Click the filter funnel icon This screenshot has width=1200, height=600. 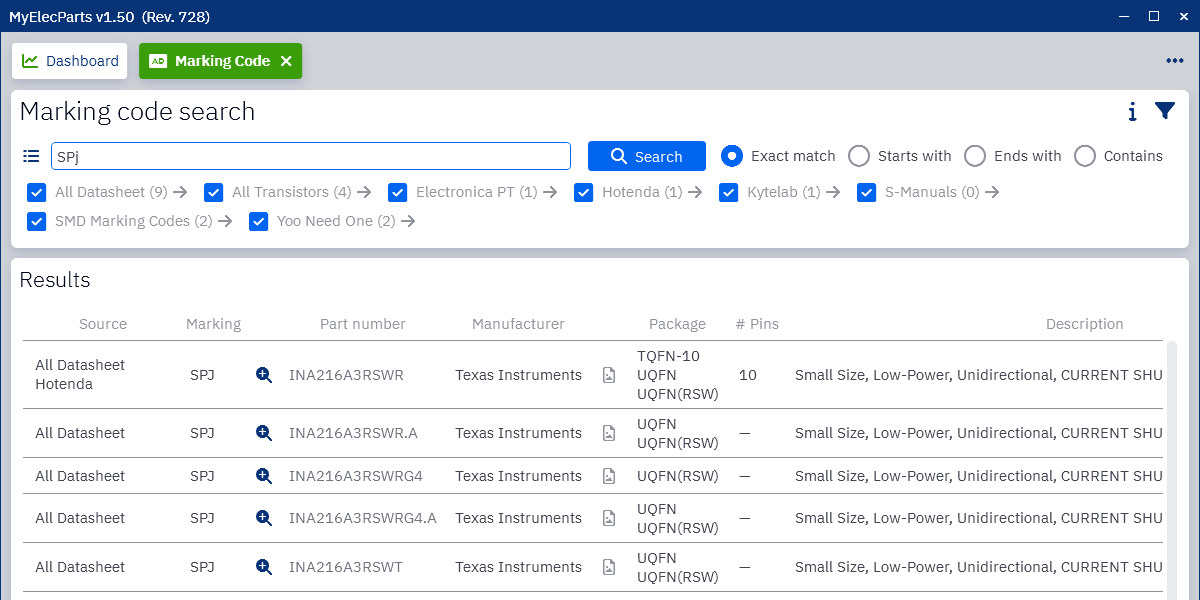tap(1165, 111)
